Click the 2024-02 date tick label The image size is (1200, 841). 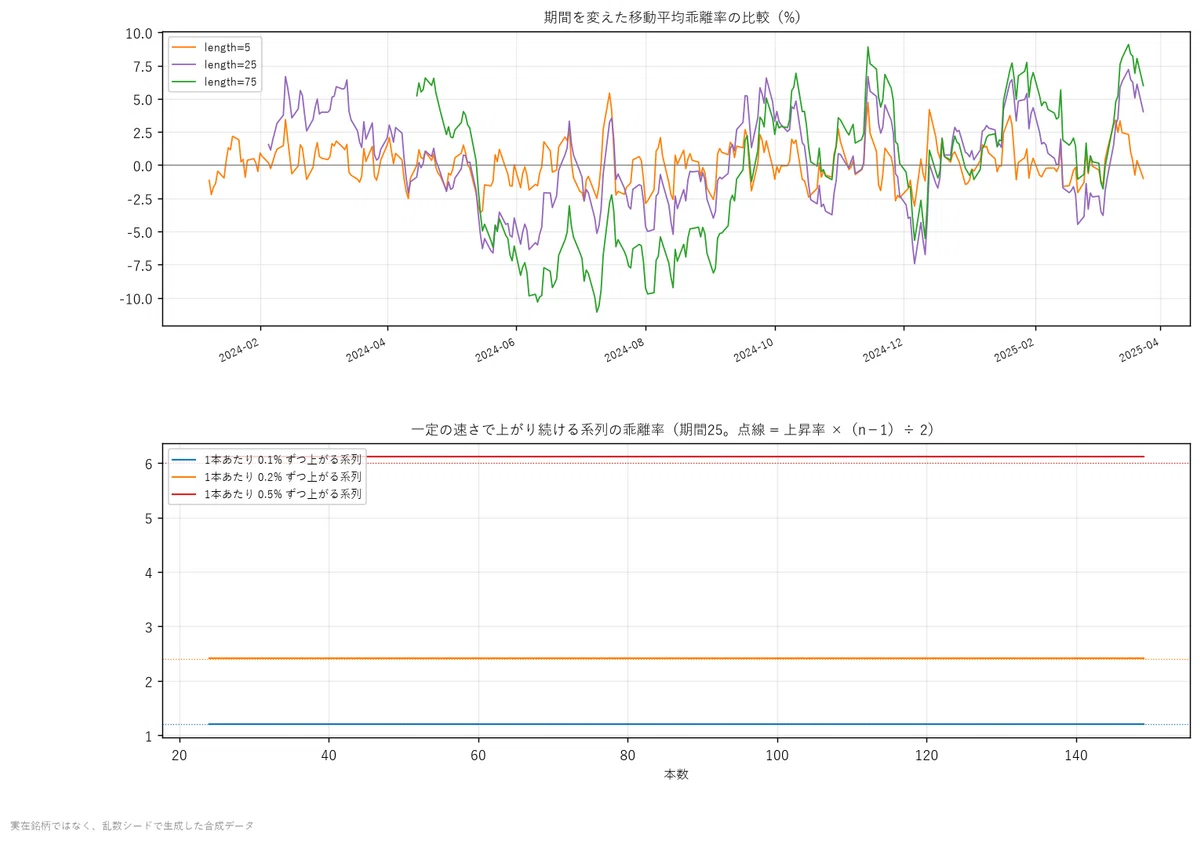pos(240,352)
